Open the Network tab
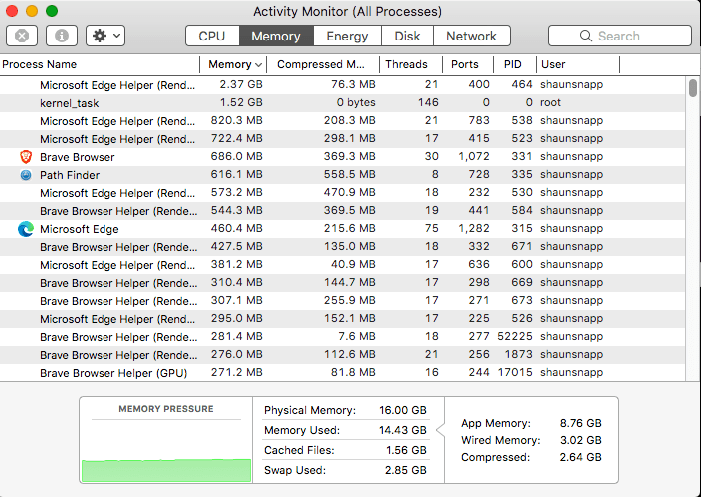Image resolution: width=701 pixels, height=497 pixels. pos(472,36)
